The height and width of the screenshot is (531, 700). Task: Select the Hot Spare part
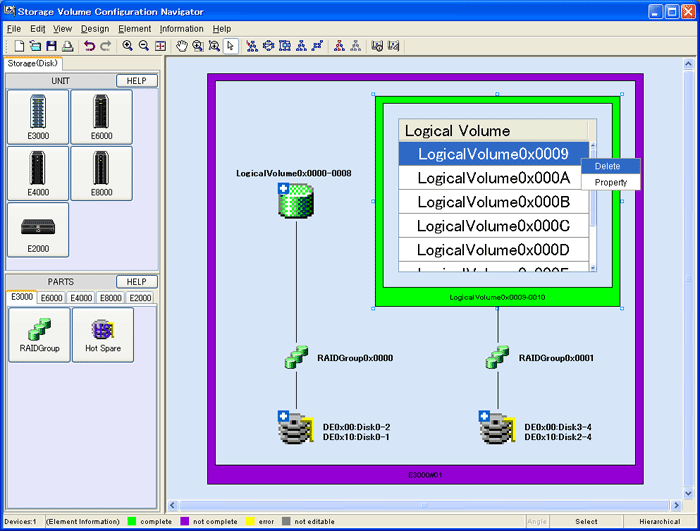coord(103,334)
